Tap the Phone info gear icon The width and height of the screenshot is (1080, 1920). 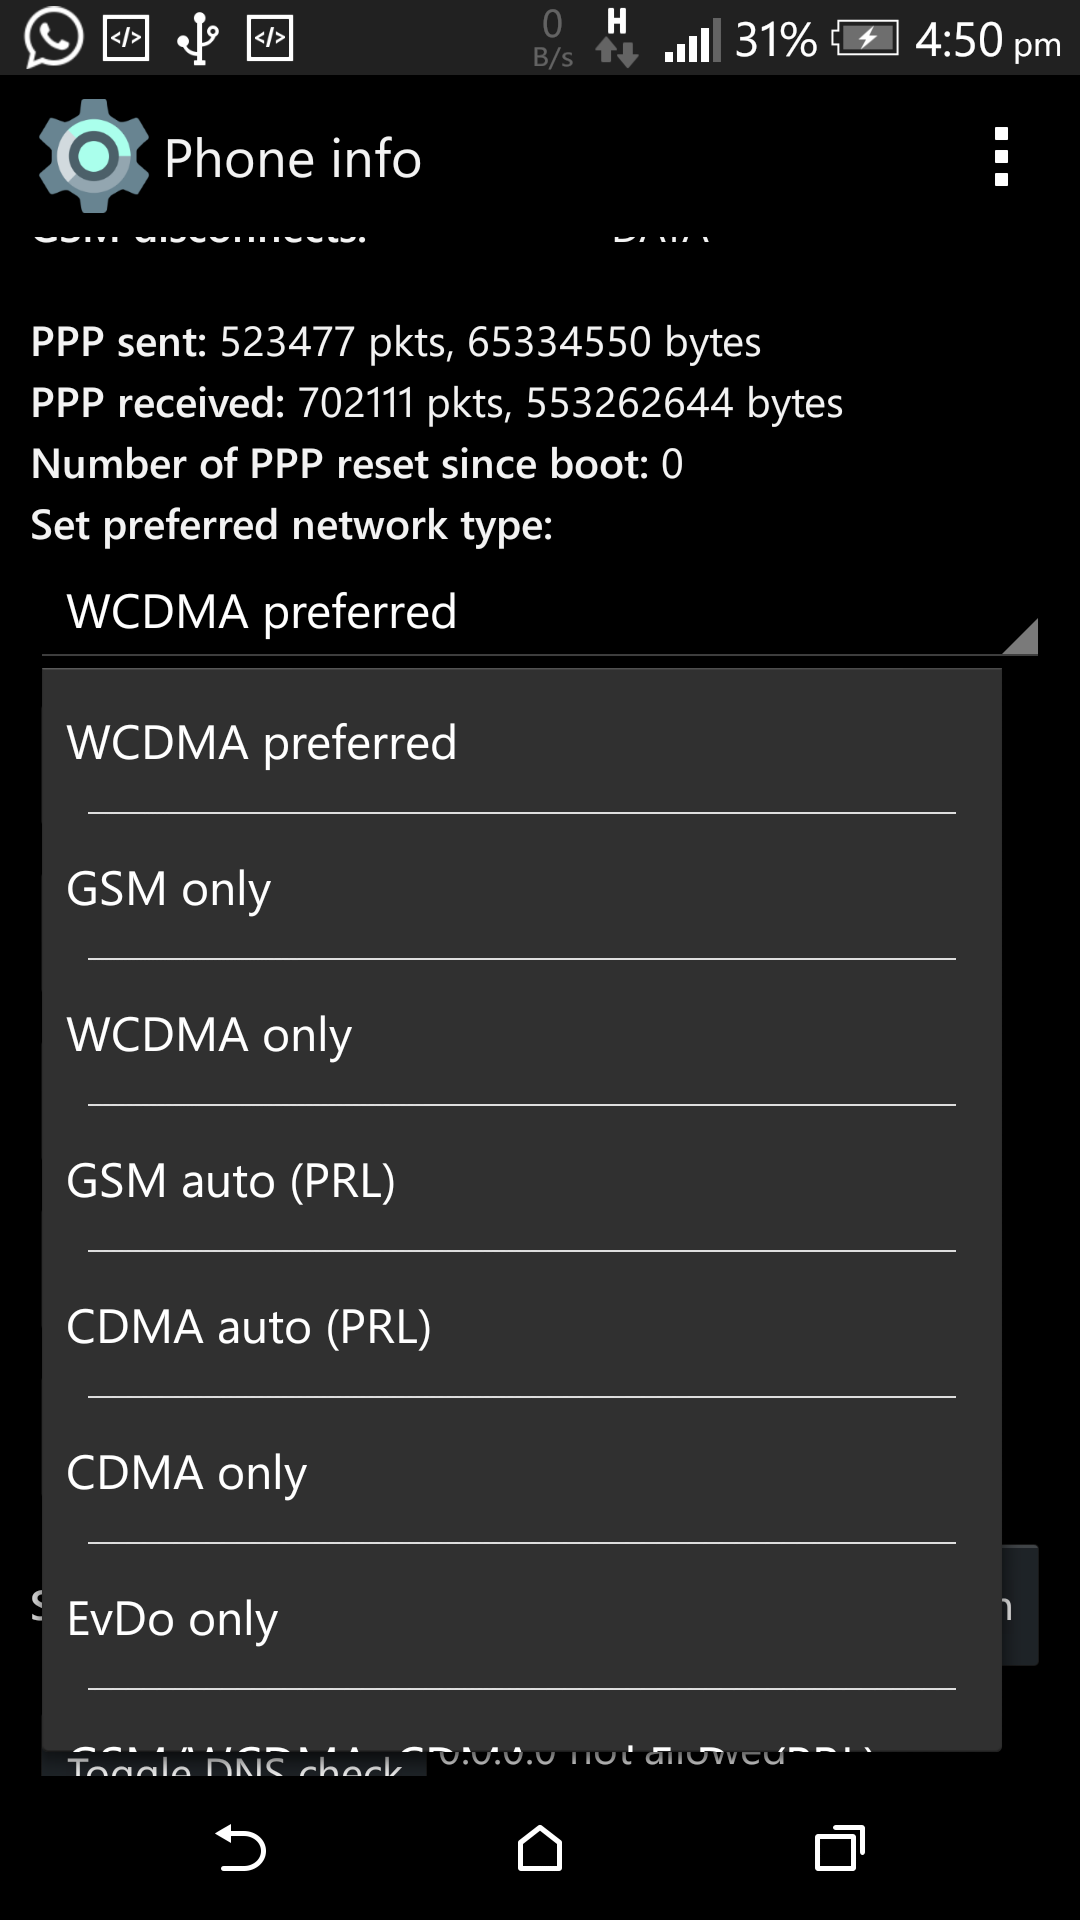(x=93, y=156)
